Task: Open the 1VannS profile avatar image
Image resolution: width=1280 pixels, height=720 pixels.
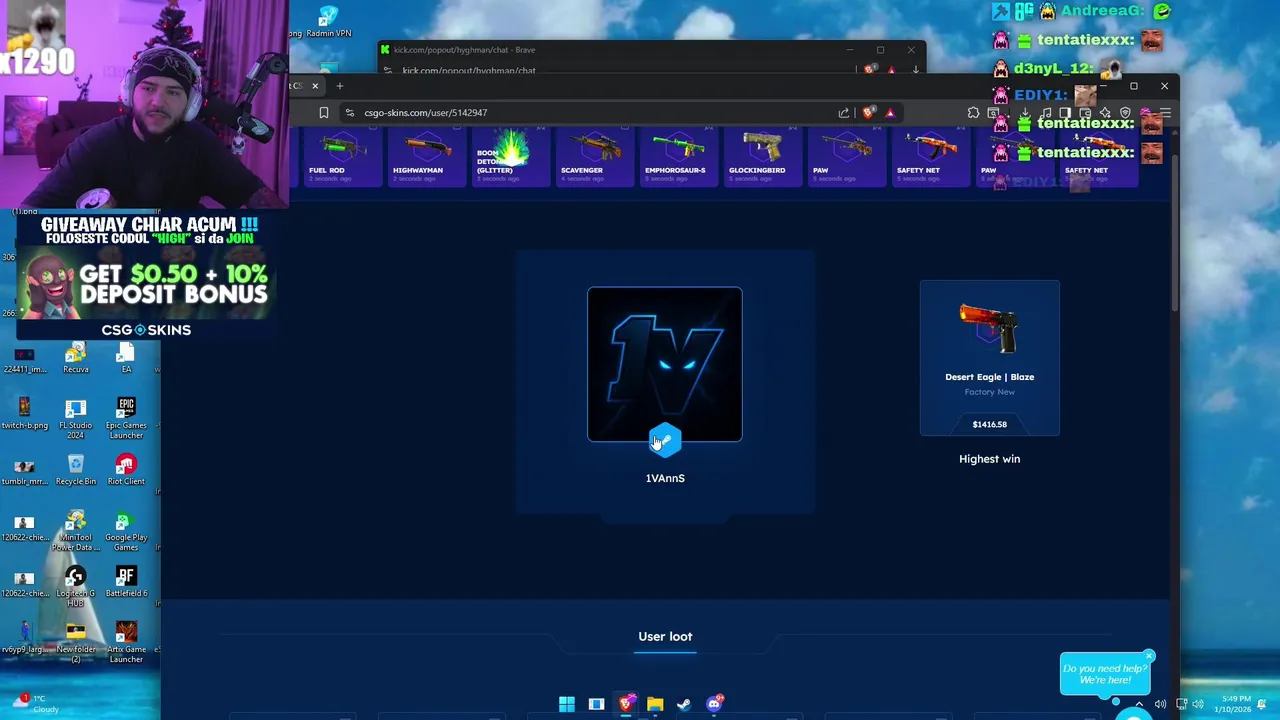Action: [x=665, y=364]
